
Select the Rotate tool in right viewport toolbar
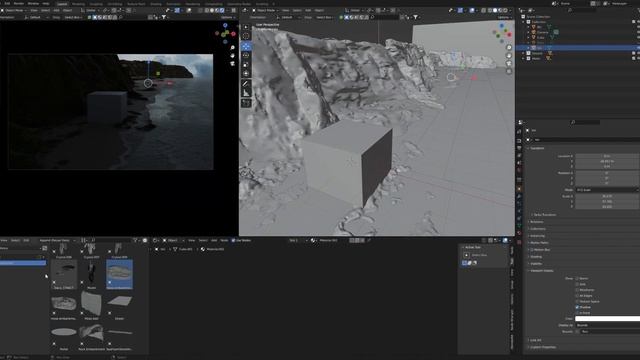click(246, 55)
